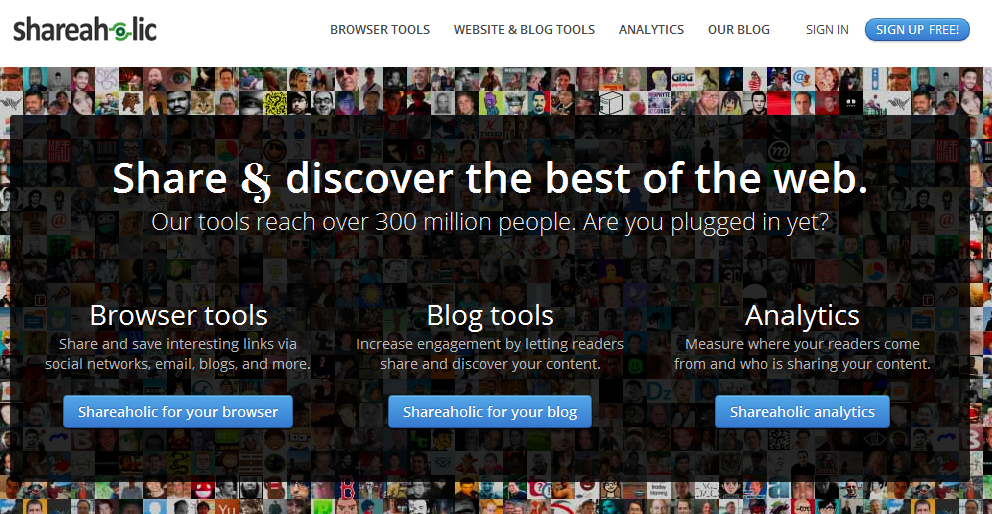This screenshot has height=514, width=992.
Task: Open the Browser Tools menu
Action: (x=380, y=30)
